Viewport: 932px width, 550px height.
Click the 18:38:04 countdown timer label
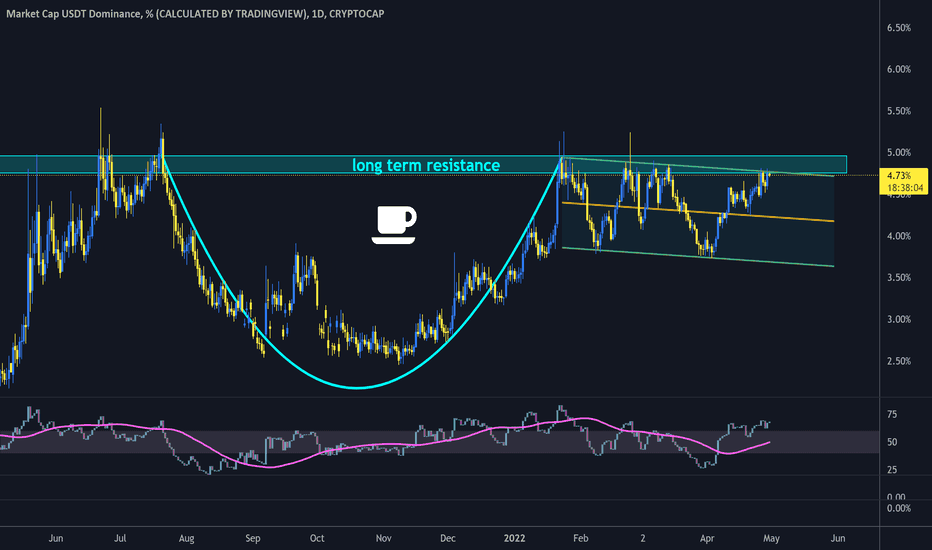pos(905,187)
